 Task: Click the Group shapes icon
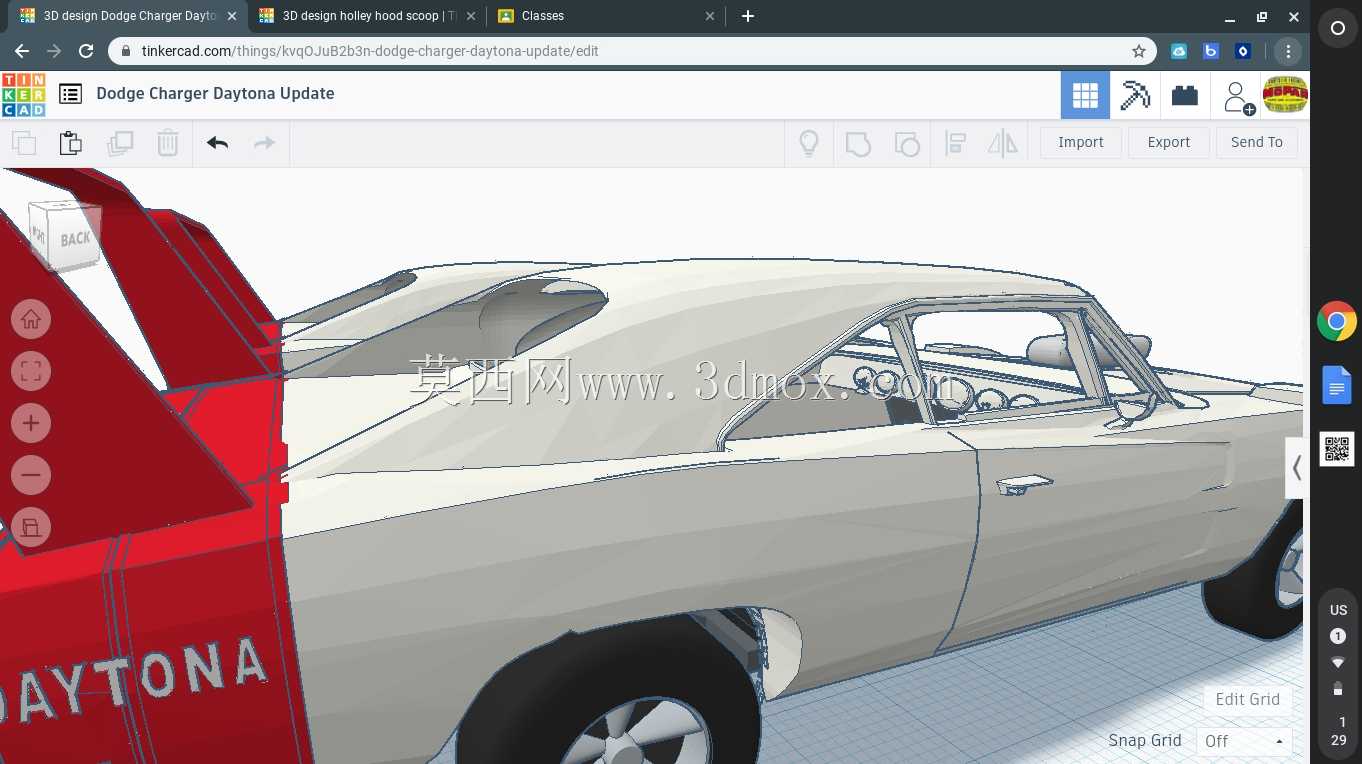(x=858, y=143)
